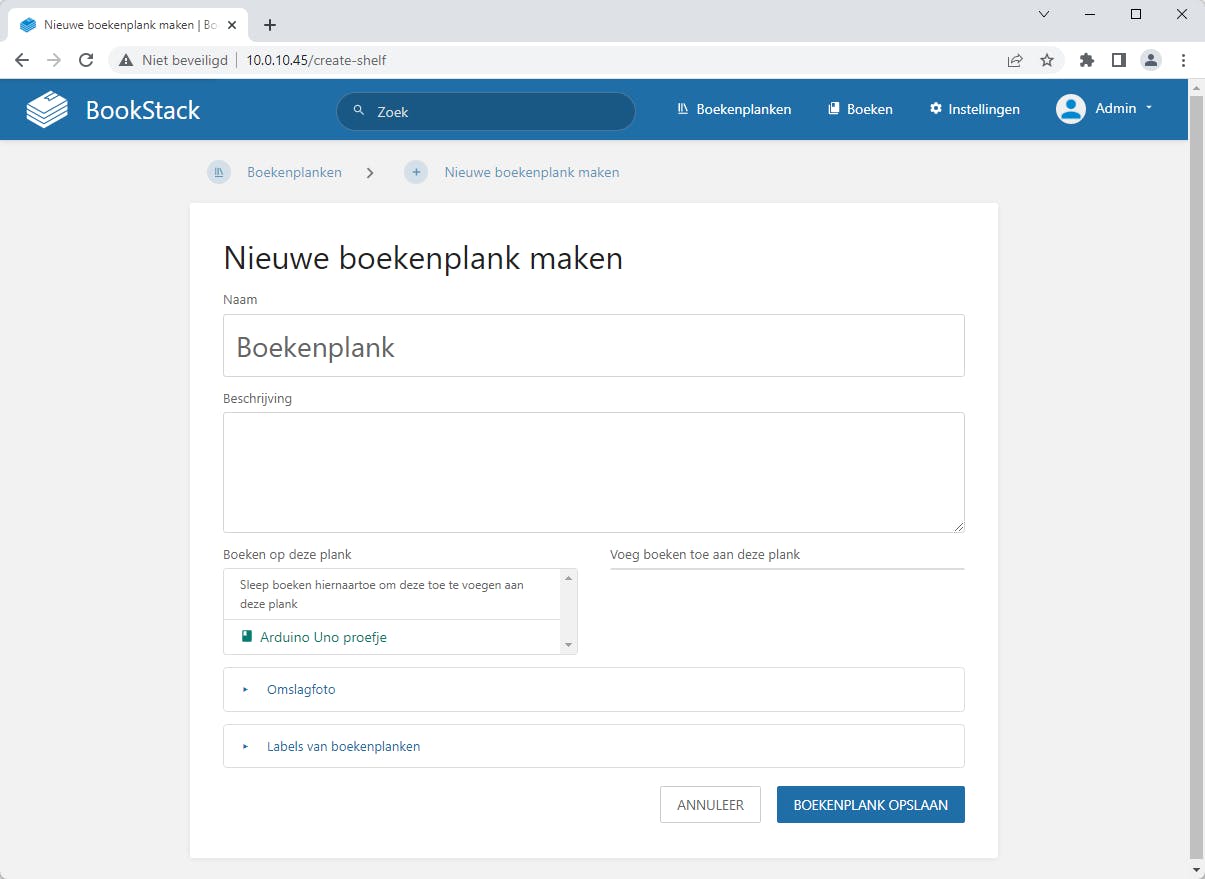Click the 'Sleep boeken hiernaartoe' instruction text
1205x879 pixels.
(x=382, y=594)
